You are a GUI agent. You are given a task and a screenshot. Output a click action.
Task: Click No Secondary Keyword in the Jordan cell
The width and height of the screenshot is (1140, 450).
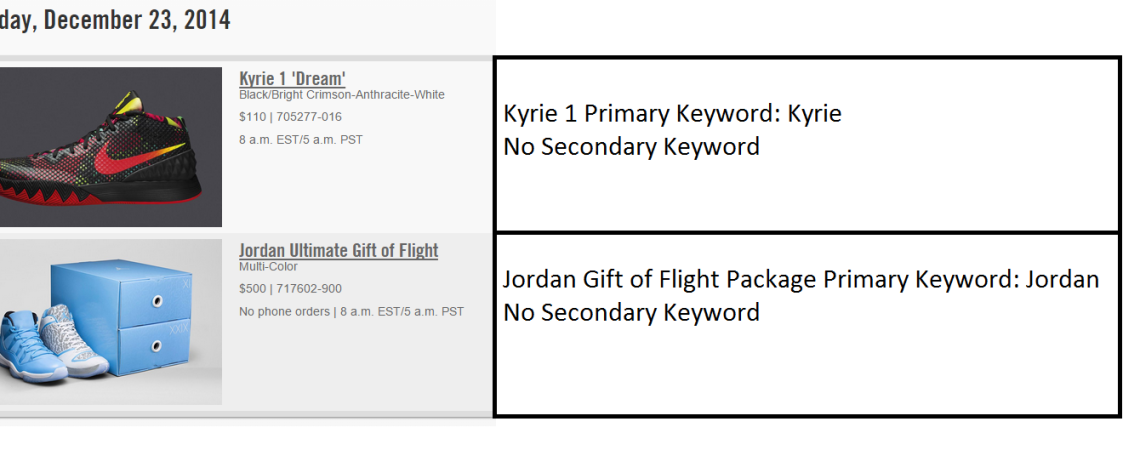coord(631,313)
